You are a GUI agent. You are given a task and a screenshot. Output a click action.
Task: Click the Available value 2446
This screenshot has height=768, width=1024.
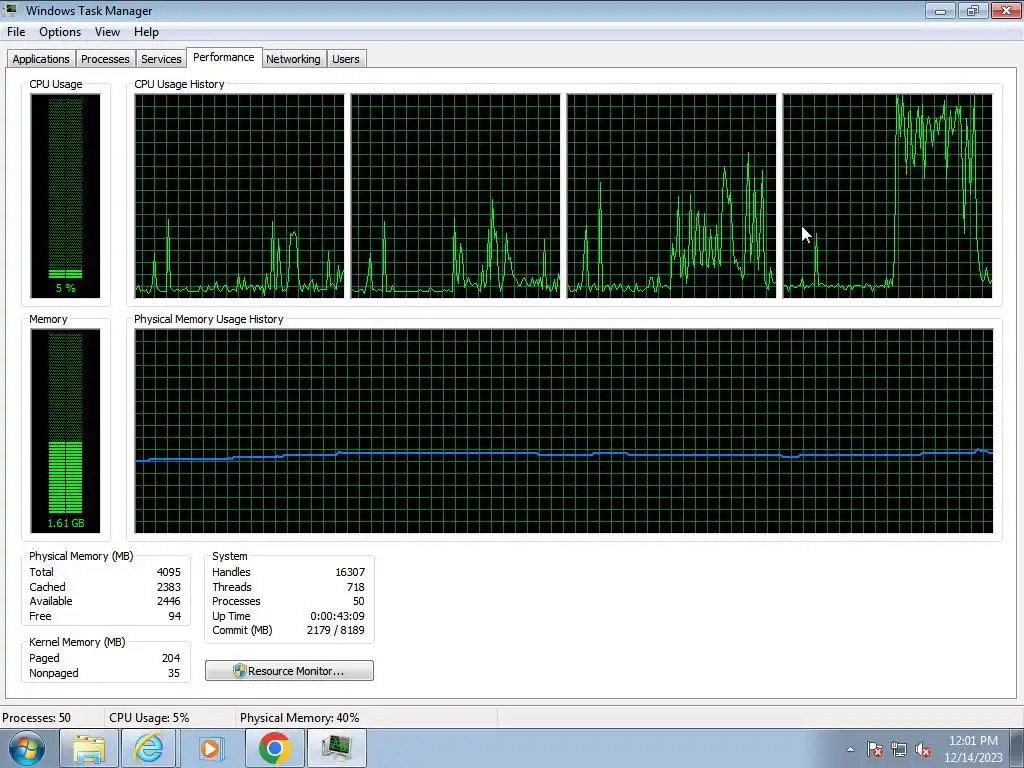[x=168, y=601]
